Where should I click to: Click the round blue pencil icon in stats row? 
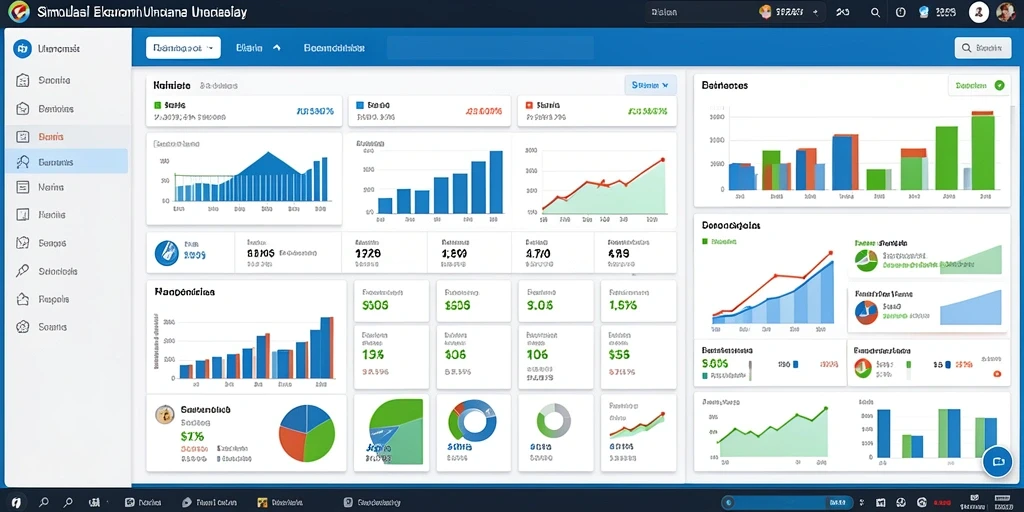pyautogui.click(x=167, y=253)
